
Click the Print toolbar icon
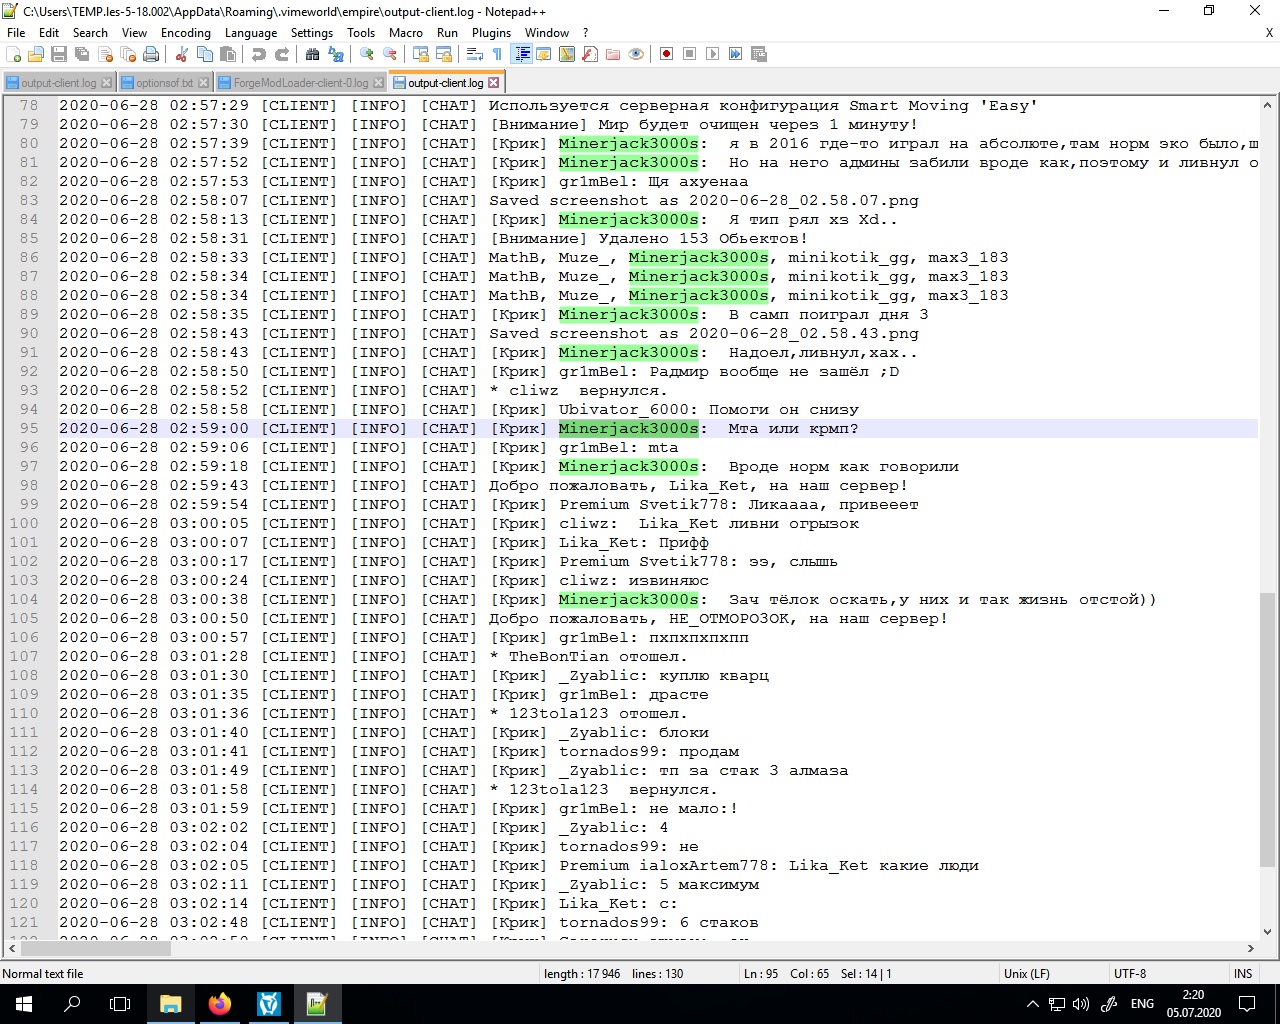pos(151,54)
